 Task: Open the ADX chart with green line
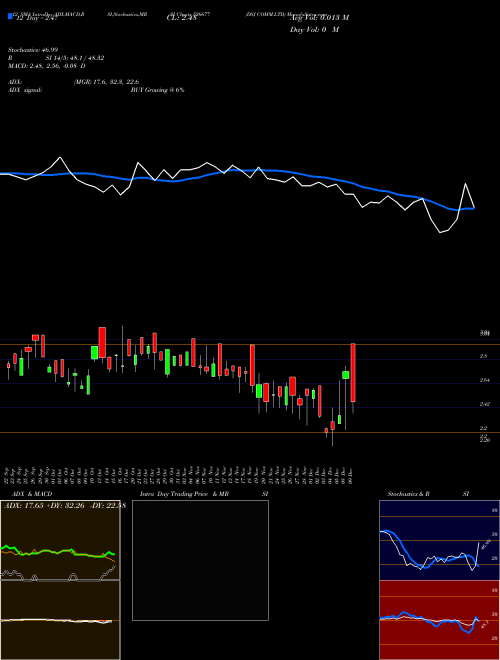coord(60,540)
